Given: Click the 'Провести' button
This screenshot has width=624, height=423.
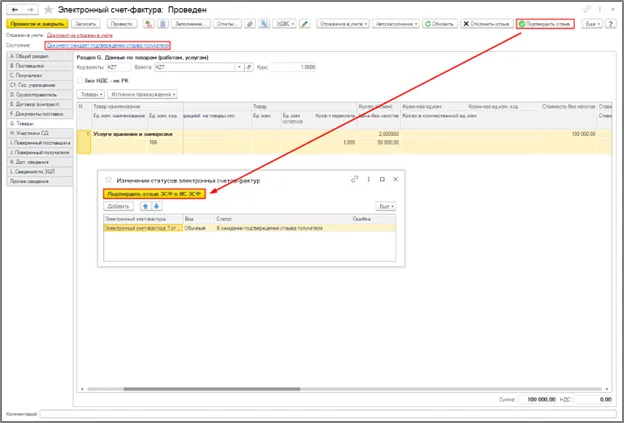Looking at the screenshot, I should tap(122, 24).
